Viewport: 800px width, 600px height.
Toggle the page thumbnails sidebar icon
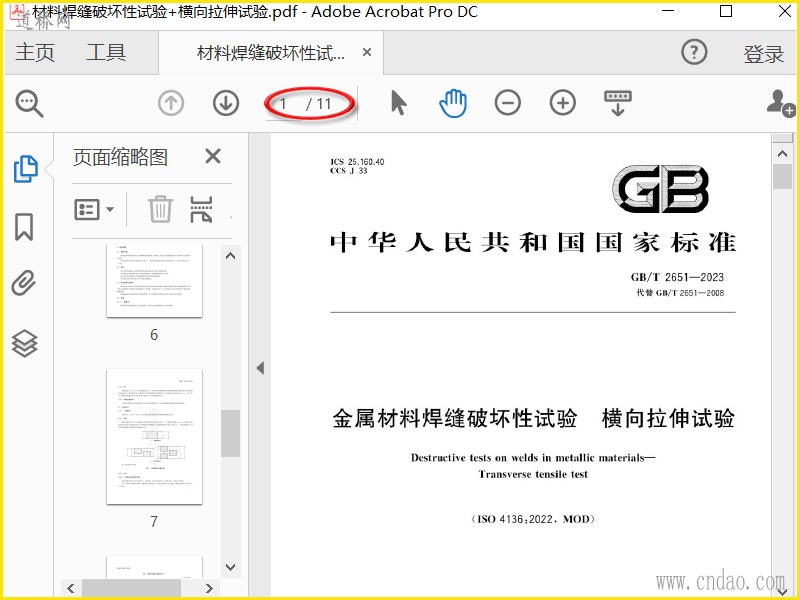pyautogui.click(x=25, y=169)
